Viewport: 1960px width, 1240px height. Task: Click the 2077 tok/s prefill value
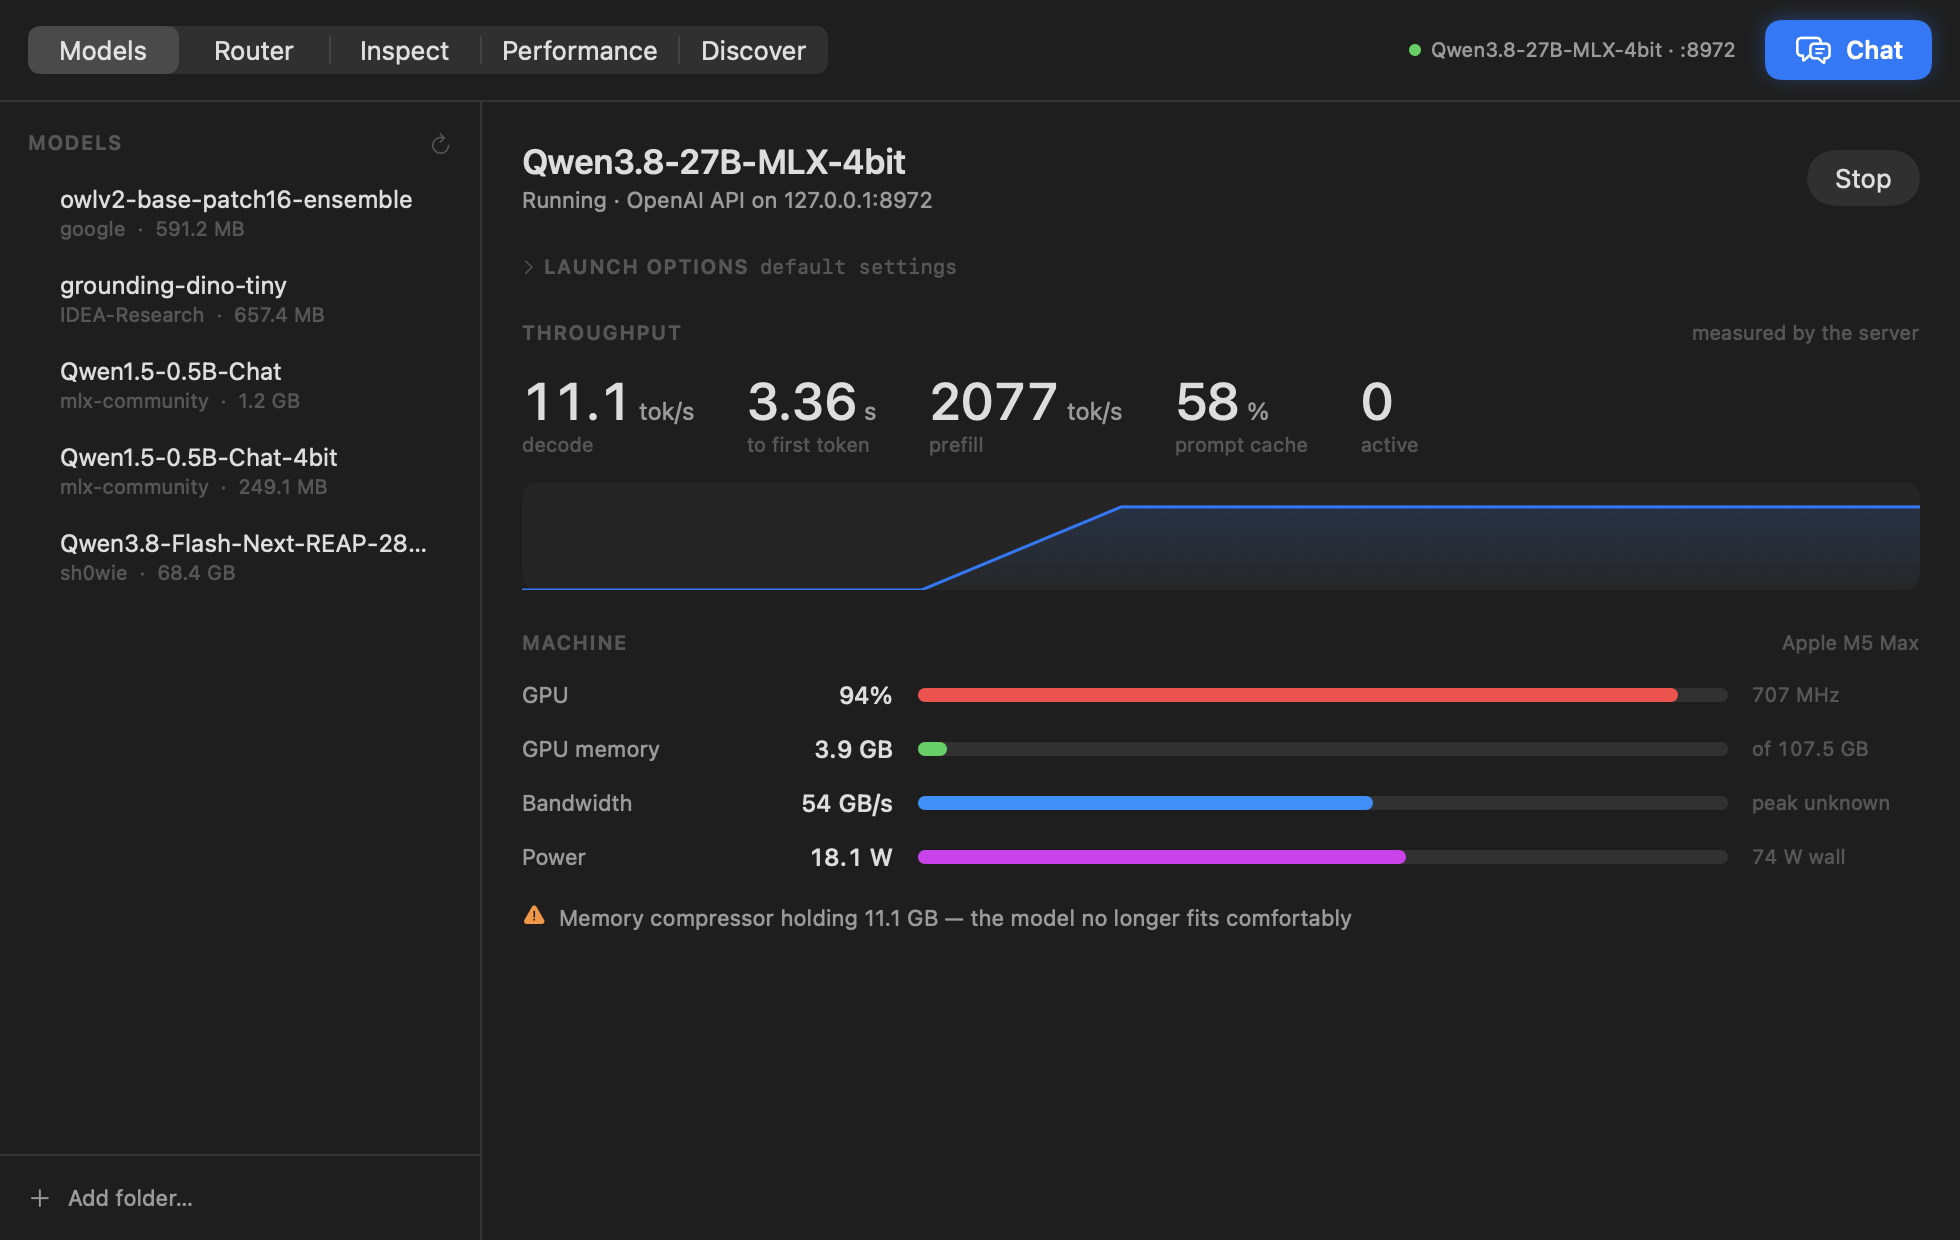(1026, 402)
